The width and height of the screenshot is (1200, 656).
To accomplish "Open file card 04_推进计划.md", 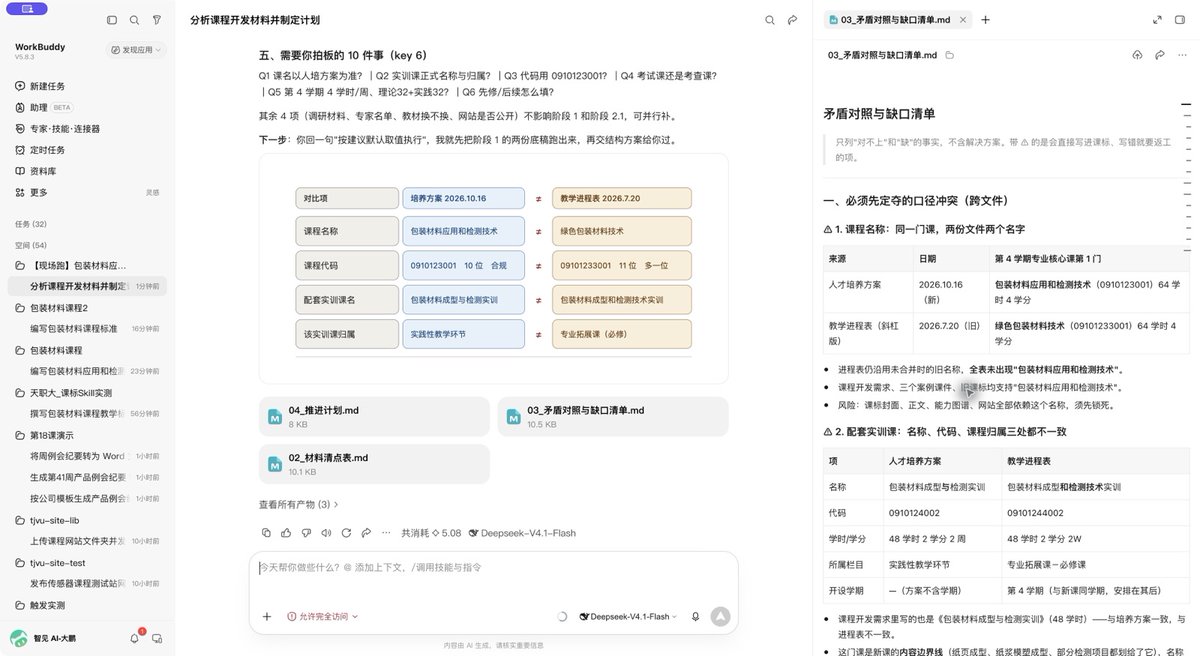I will (x=373, y=416).
